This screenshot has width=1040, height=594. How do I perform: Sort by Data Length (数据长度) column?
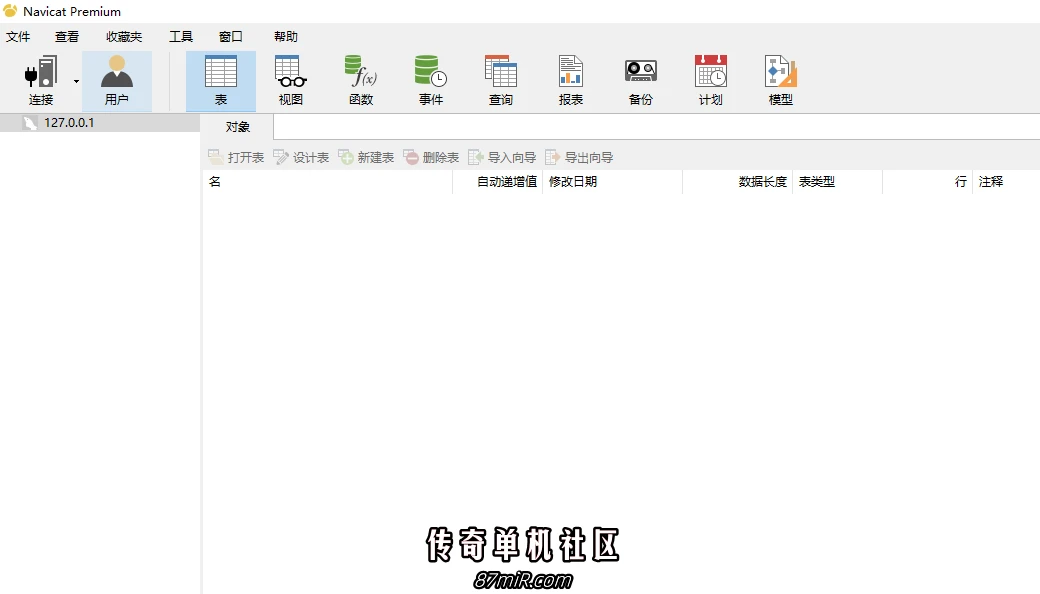[x=737, y=182]
